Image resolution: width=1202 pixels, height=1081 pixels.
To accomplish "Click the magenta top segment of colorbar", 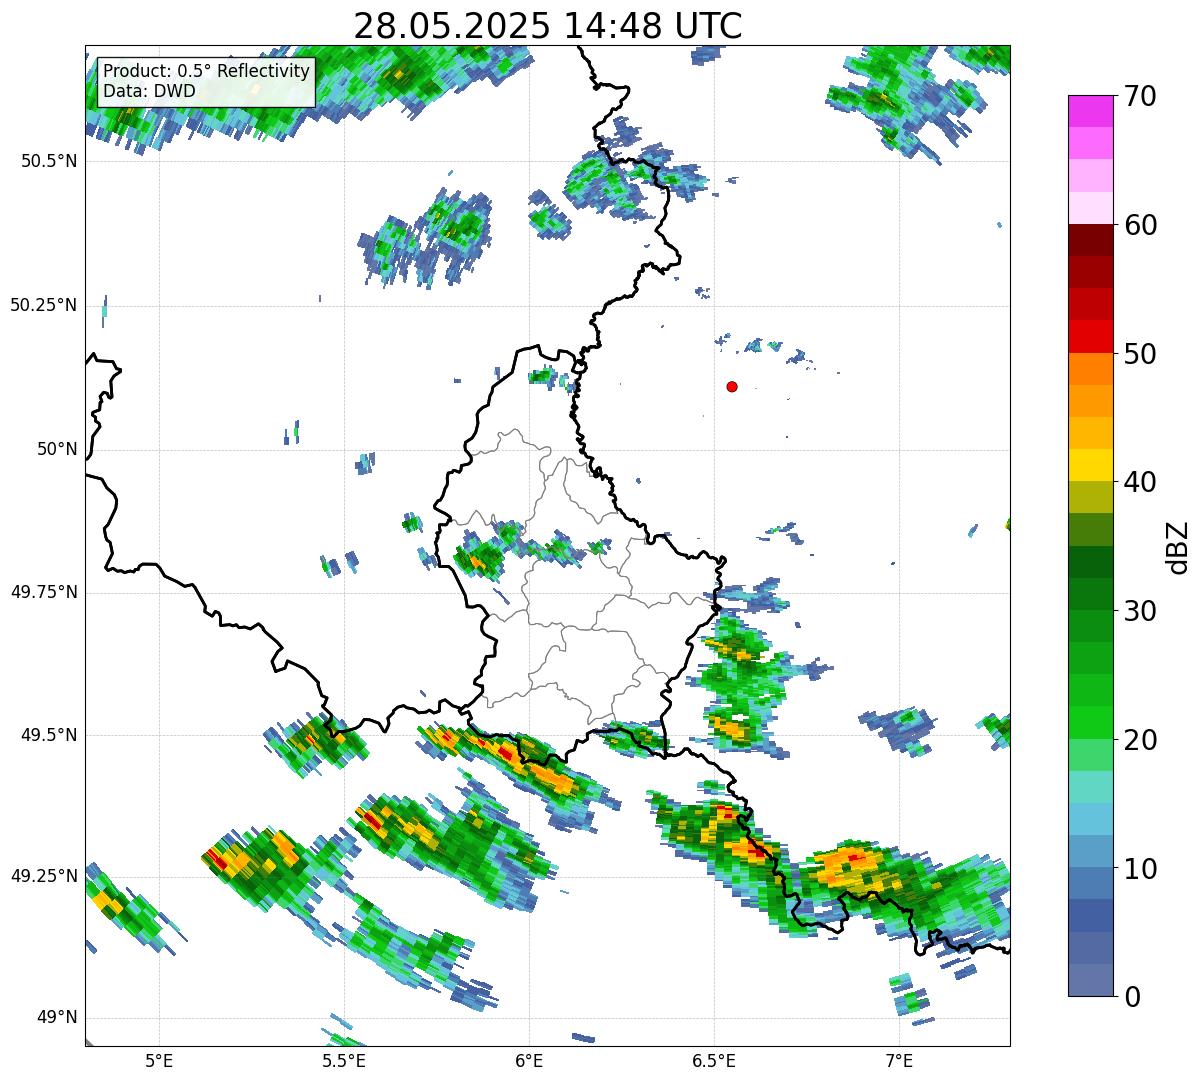I will tap(1090, 111).
